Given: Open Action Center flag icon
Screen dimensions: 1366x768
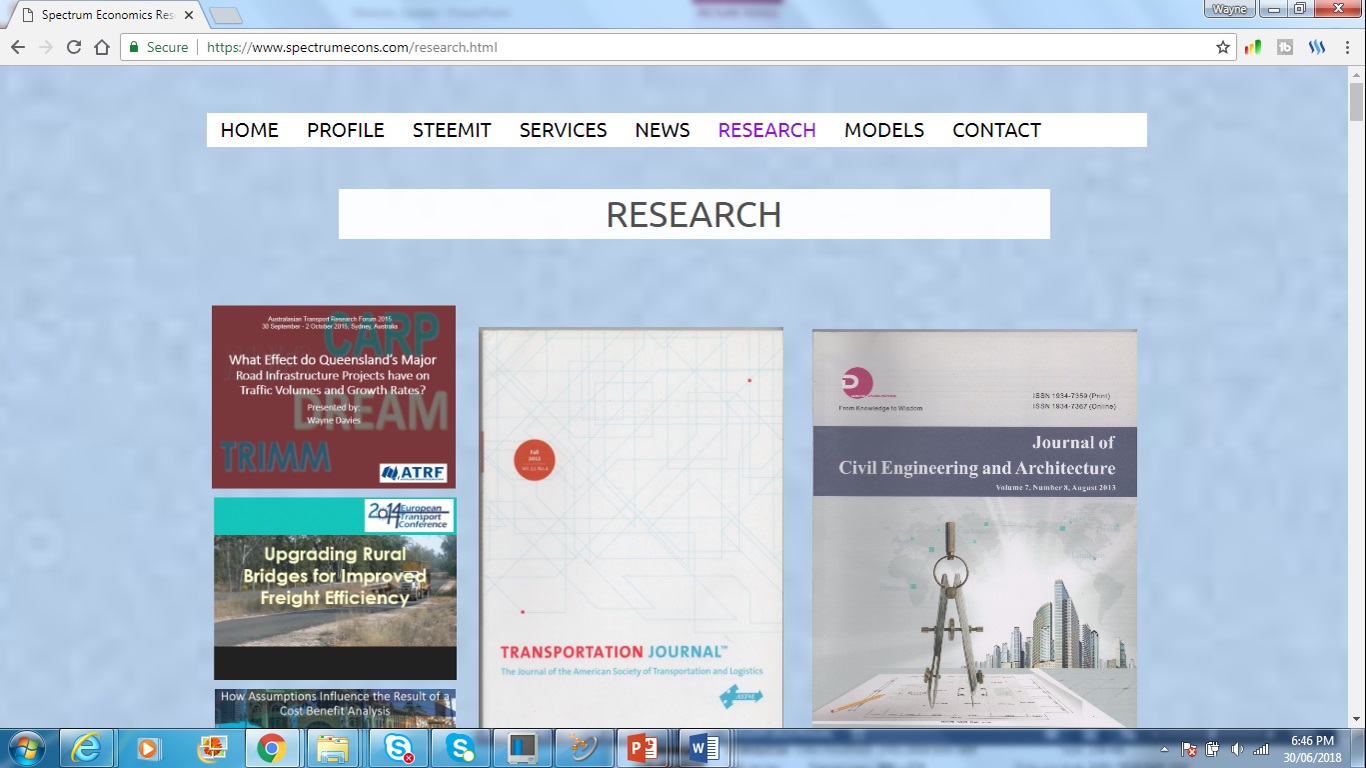Looking at the screenshot, I should click(1189, 749).
